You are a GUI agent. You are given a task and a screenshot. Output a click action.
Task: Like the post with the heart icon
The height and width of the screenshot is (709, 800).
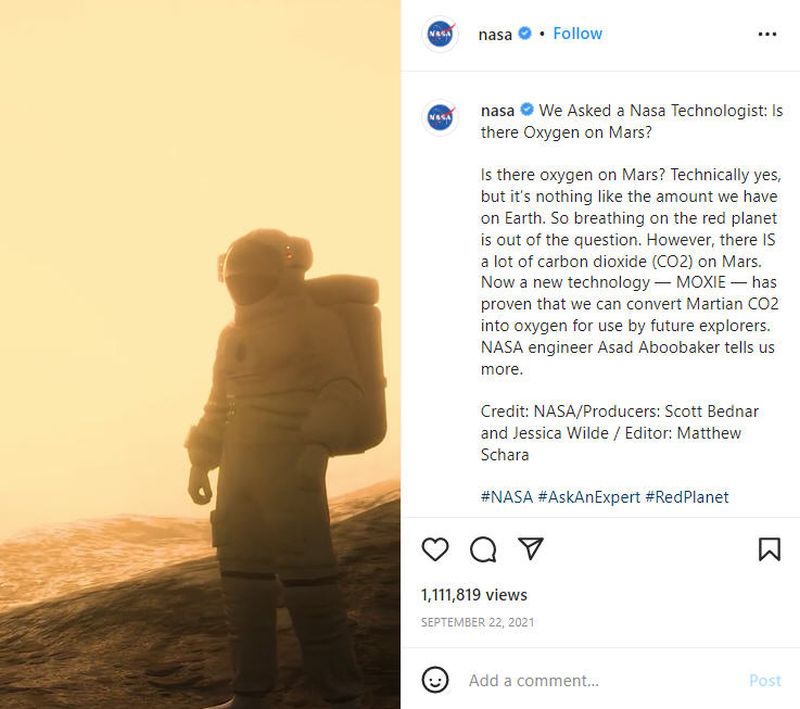tap(435, 549)
